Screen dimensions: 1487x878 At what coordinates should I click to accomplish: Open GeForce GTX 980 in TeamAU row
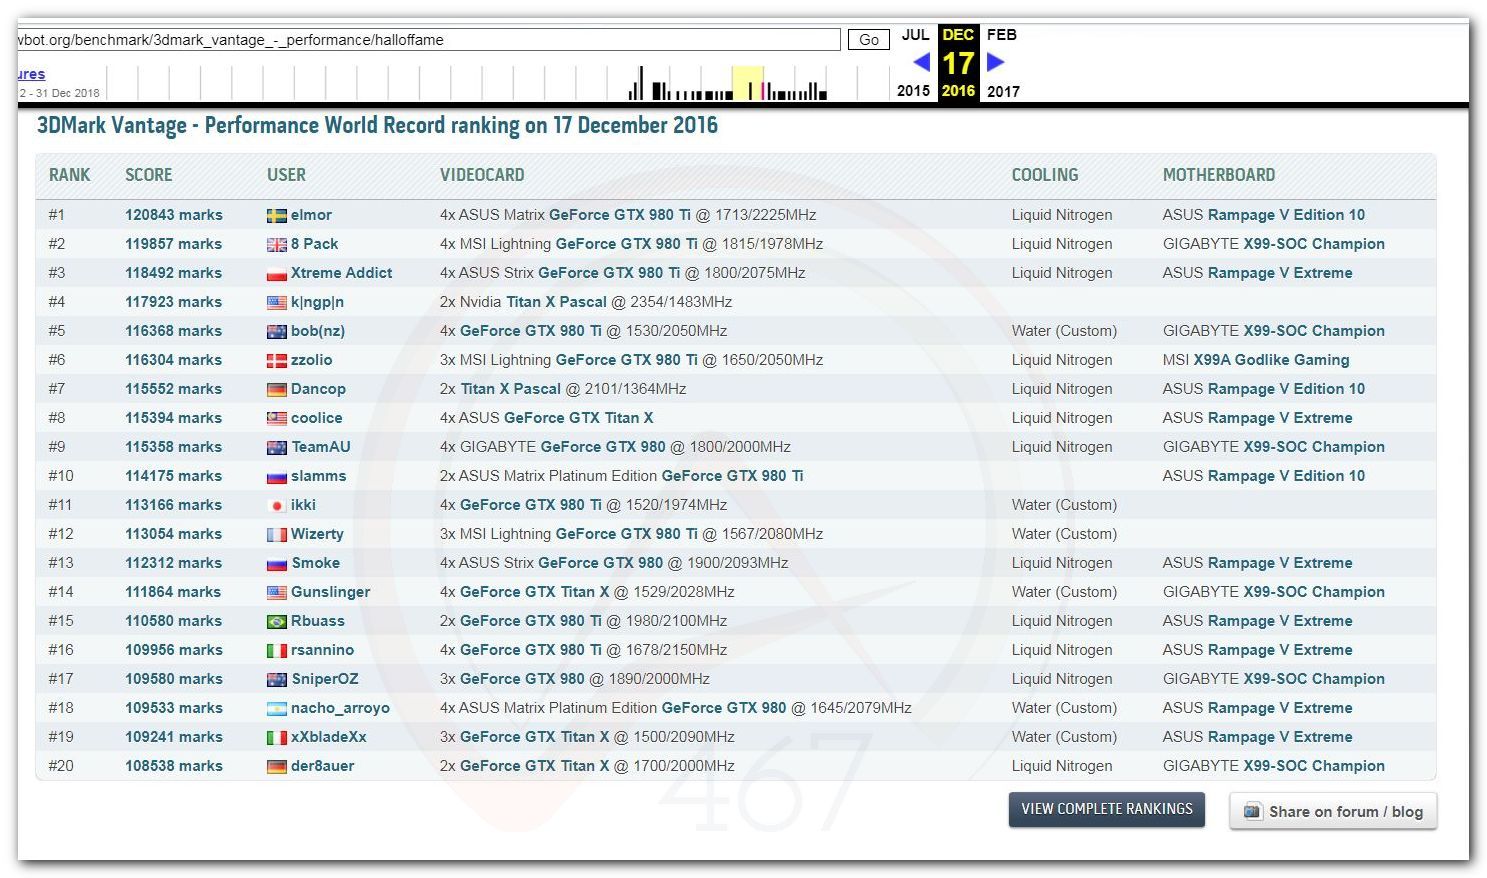click(x=602, y=447)
